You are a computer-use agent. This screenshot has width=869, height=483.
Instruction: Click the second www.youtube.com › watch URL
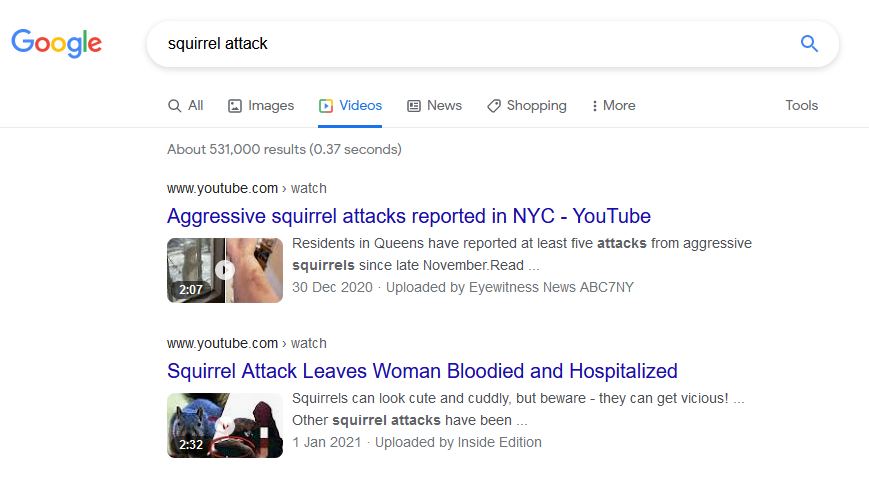pos(247,343)
